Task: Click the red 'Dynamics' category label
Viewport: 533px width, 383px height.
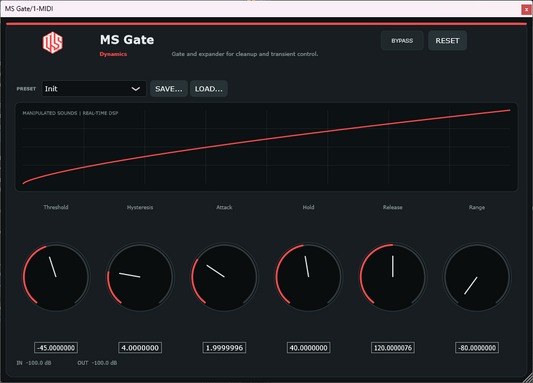Action: click(113, 54)
